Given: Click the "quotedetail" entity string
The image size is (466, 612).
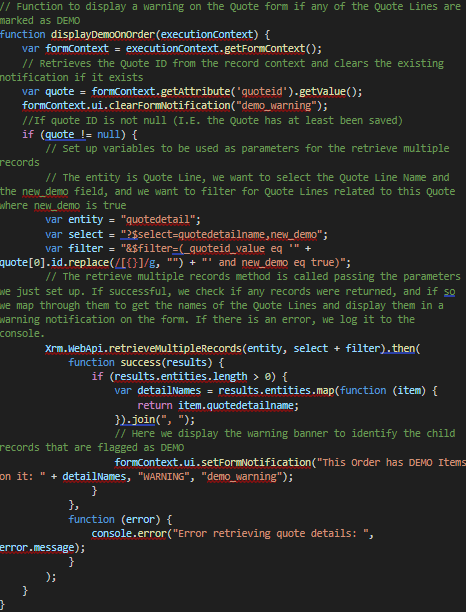Looking at the screenshot, I should coord(158,219).
